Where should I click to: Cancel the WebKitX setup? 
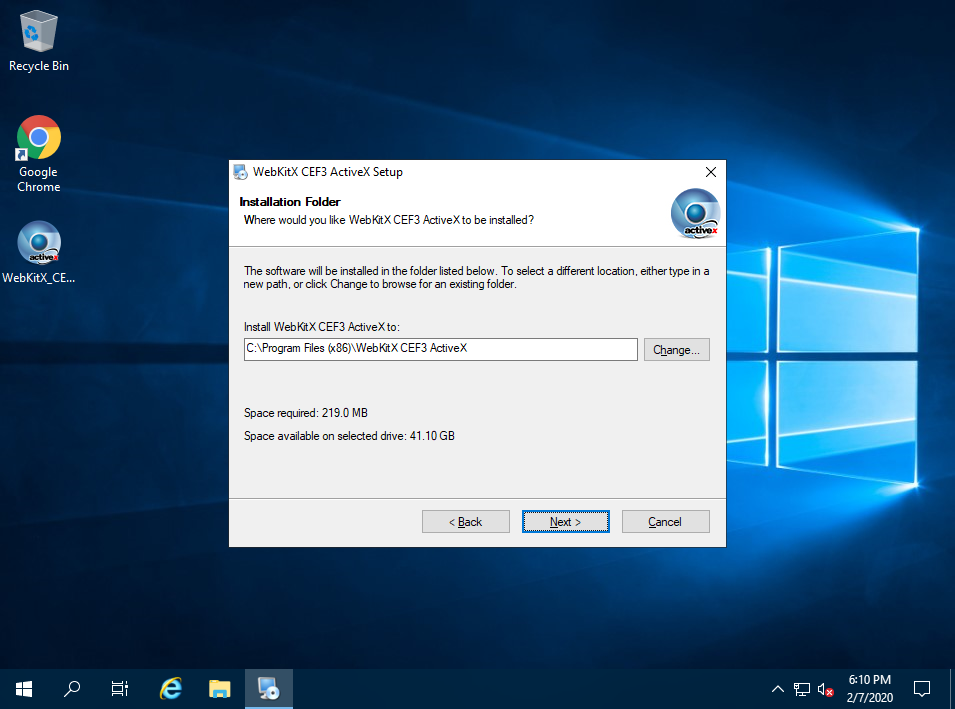point(666,521)
